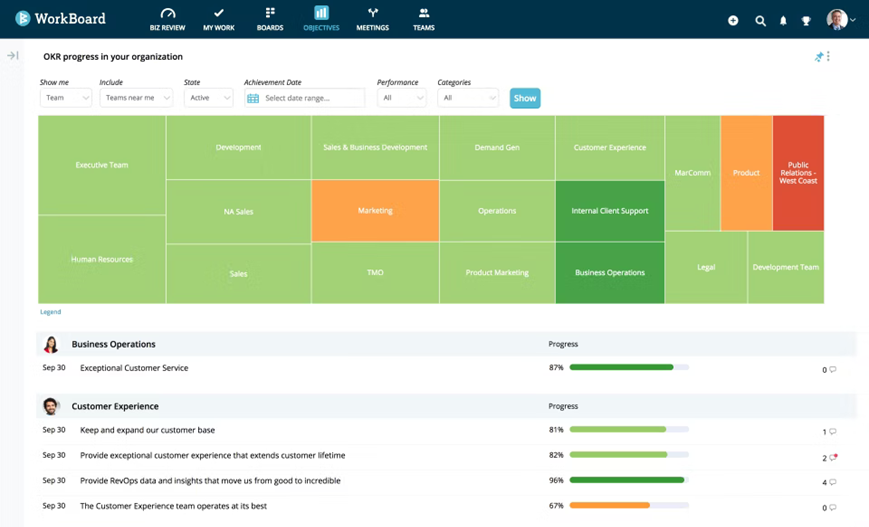Viewport: 869px width, 527px height.
Task: Select the orange Marketing heatmap tile
Action: click(x=375, y=211)
